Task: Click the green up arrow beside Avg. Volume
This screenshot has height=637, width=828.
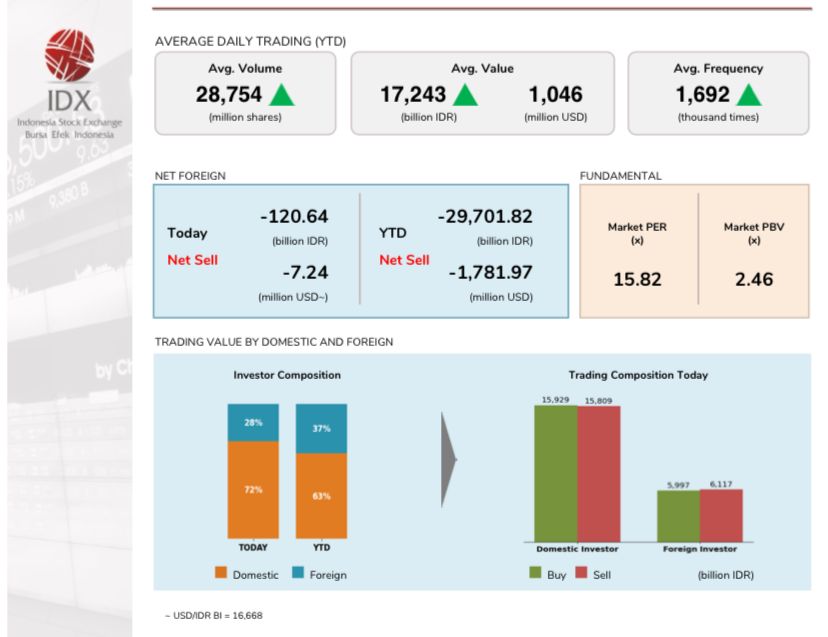Action: pyautogui.click(x=282, y=96)
